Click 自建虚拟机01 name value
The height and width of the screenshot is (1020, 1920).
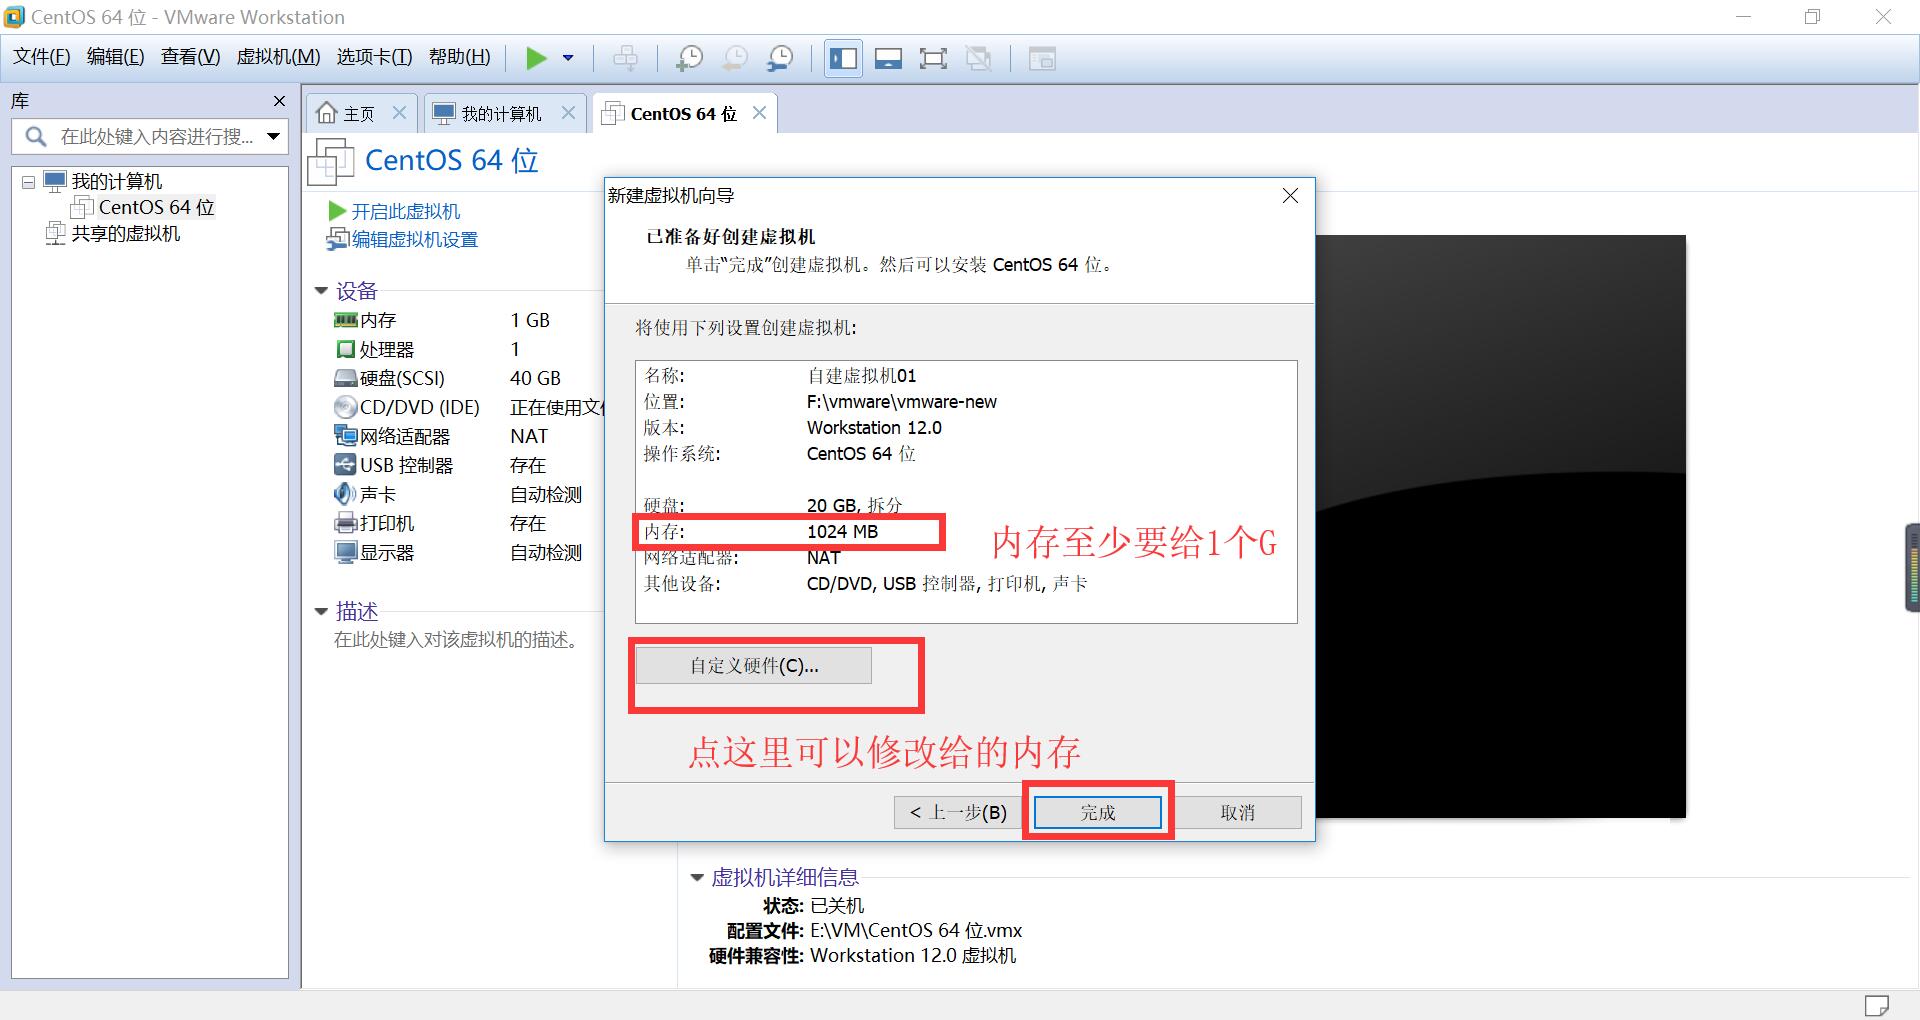point(862,376)
